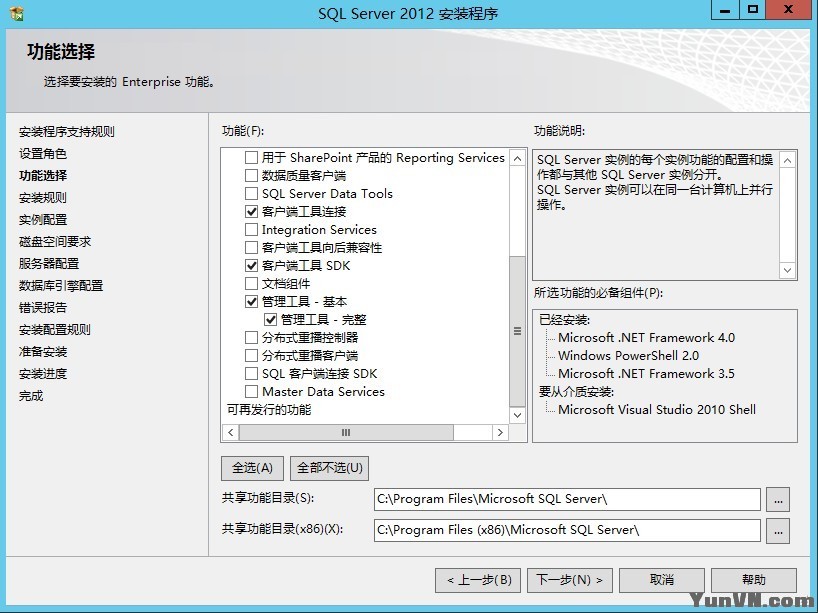Click the 全选(A) button

pos(252,468)
